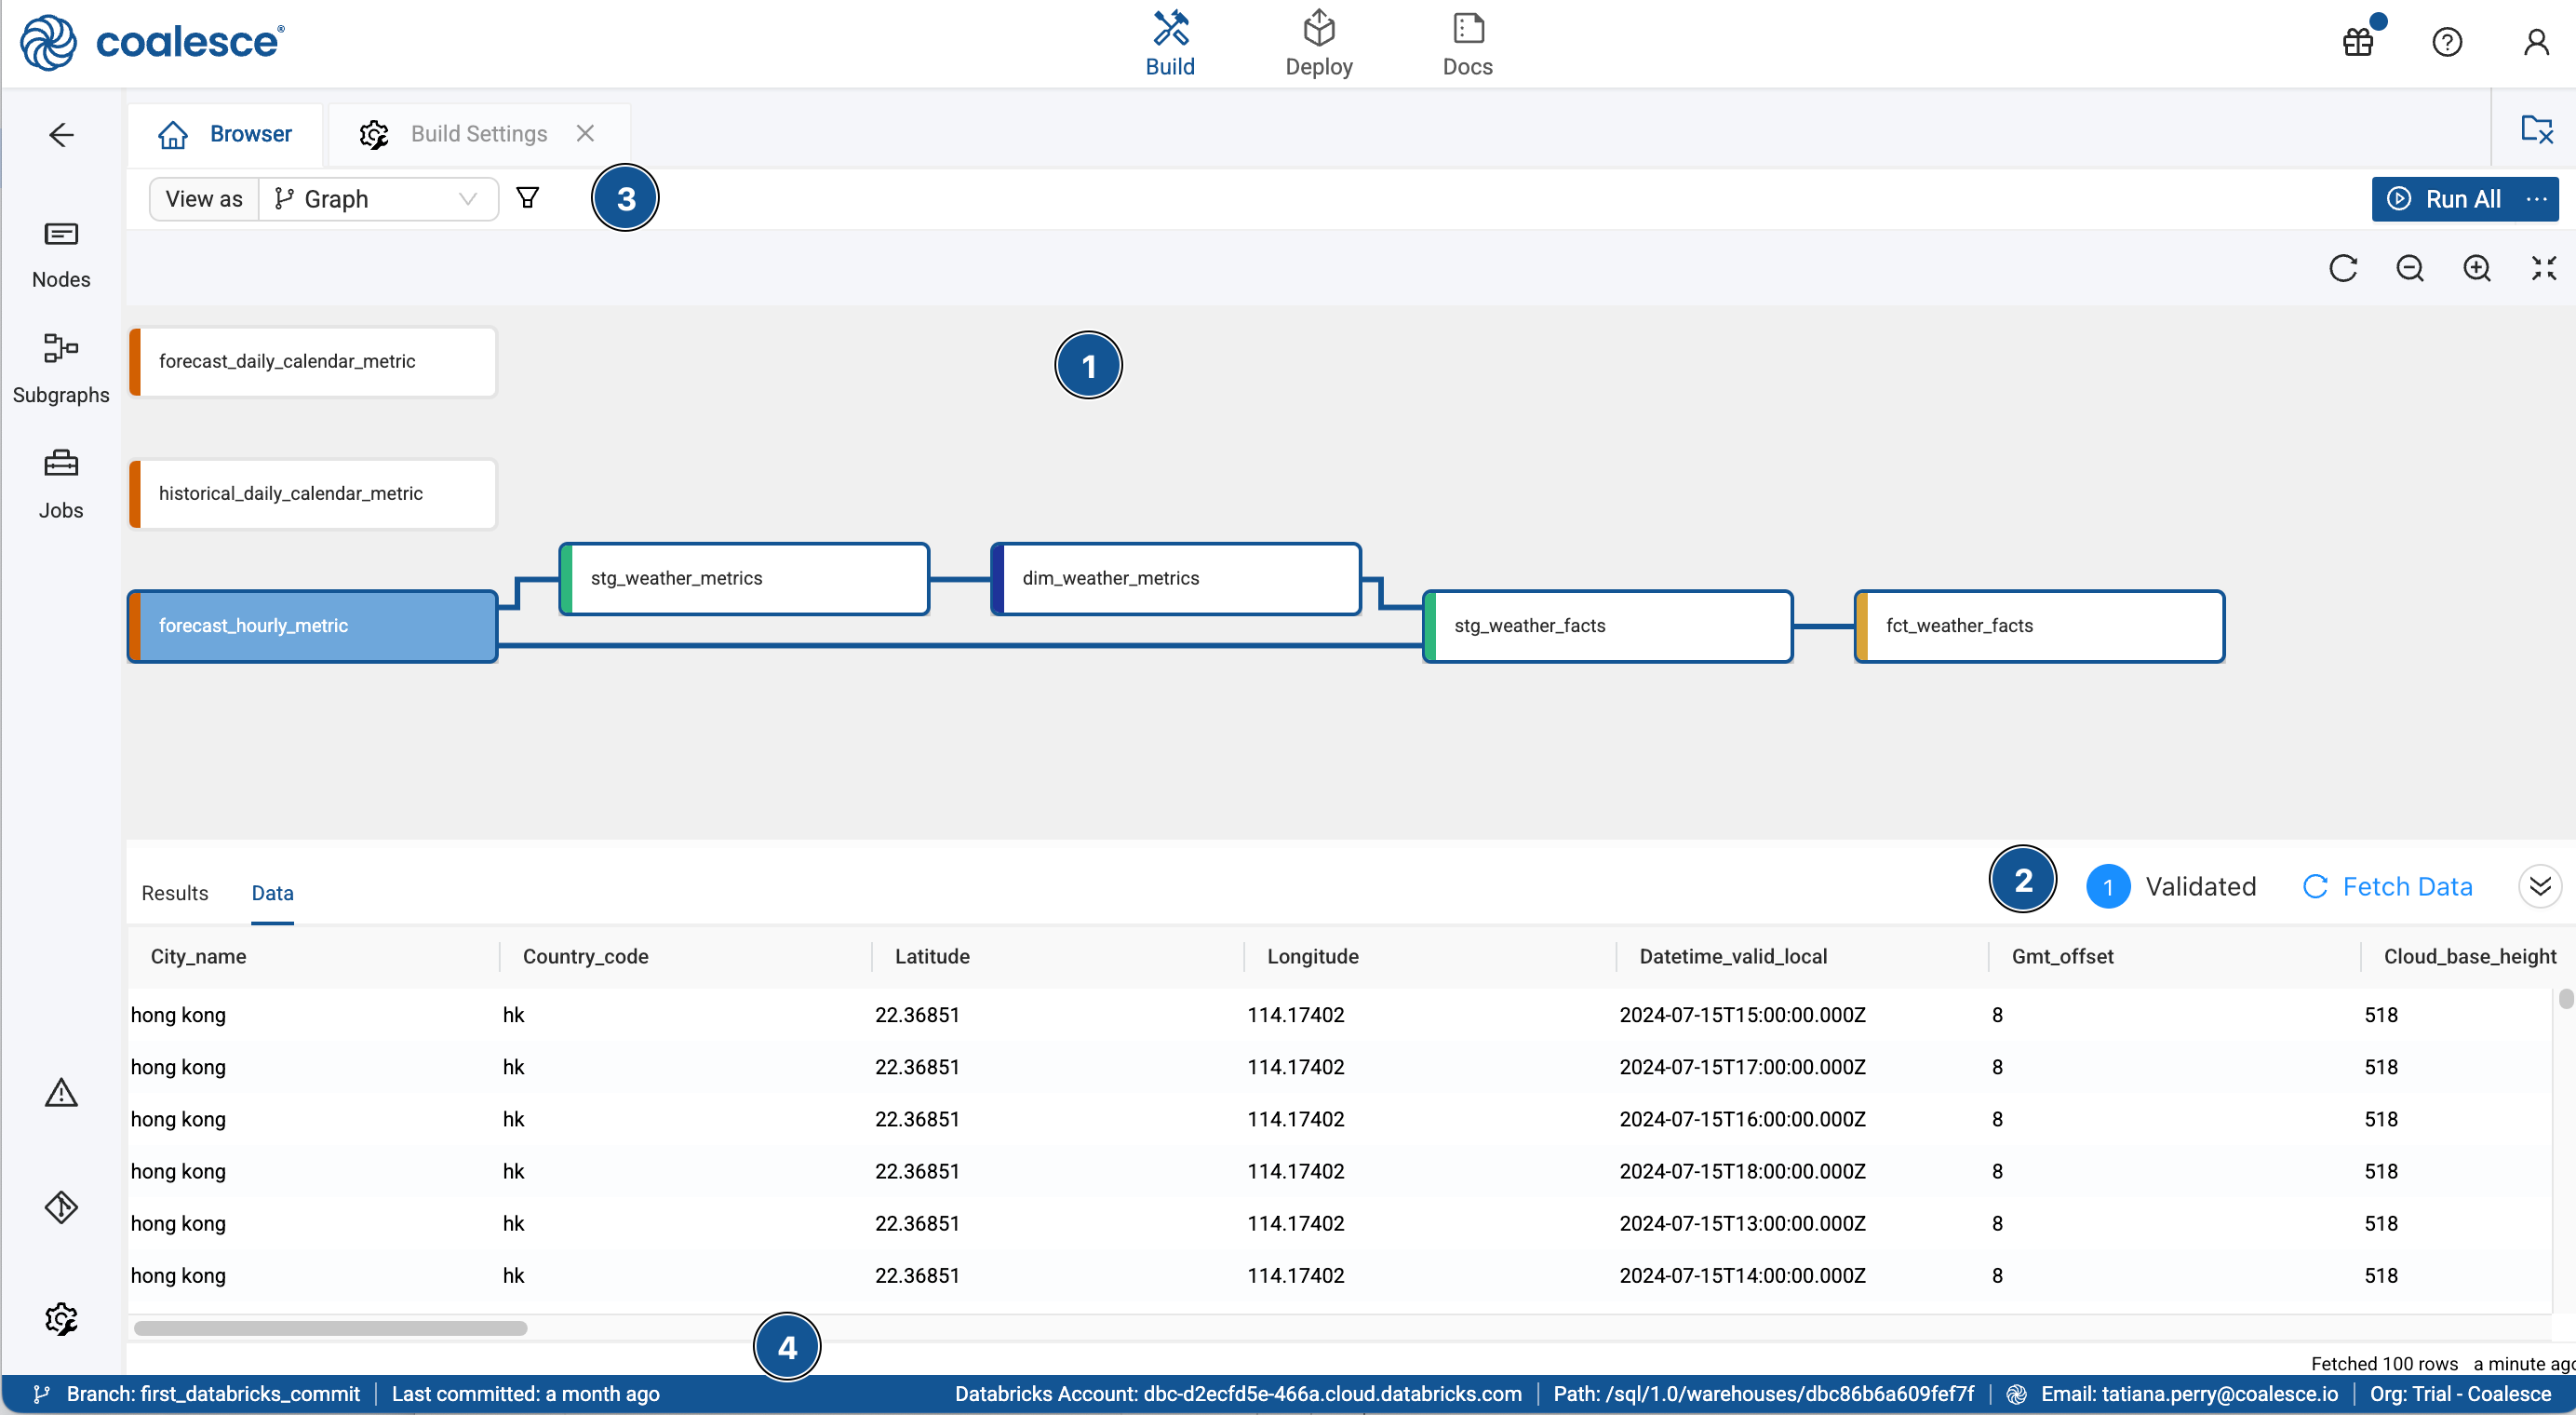Click the Run All button
The height and width of the screenshot is (1415, 2576).
(2443, 199)
